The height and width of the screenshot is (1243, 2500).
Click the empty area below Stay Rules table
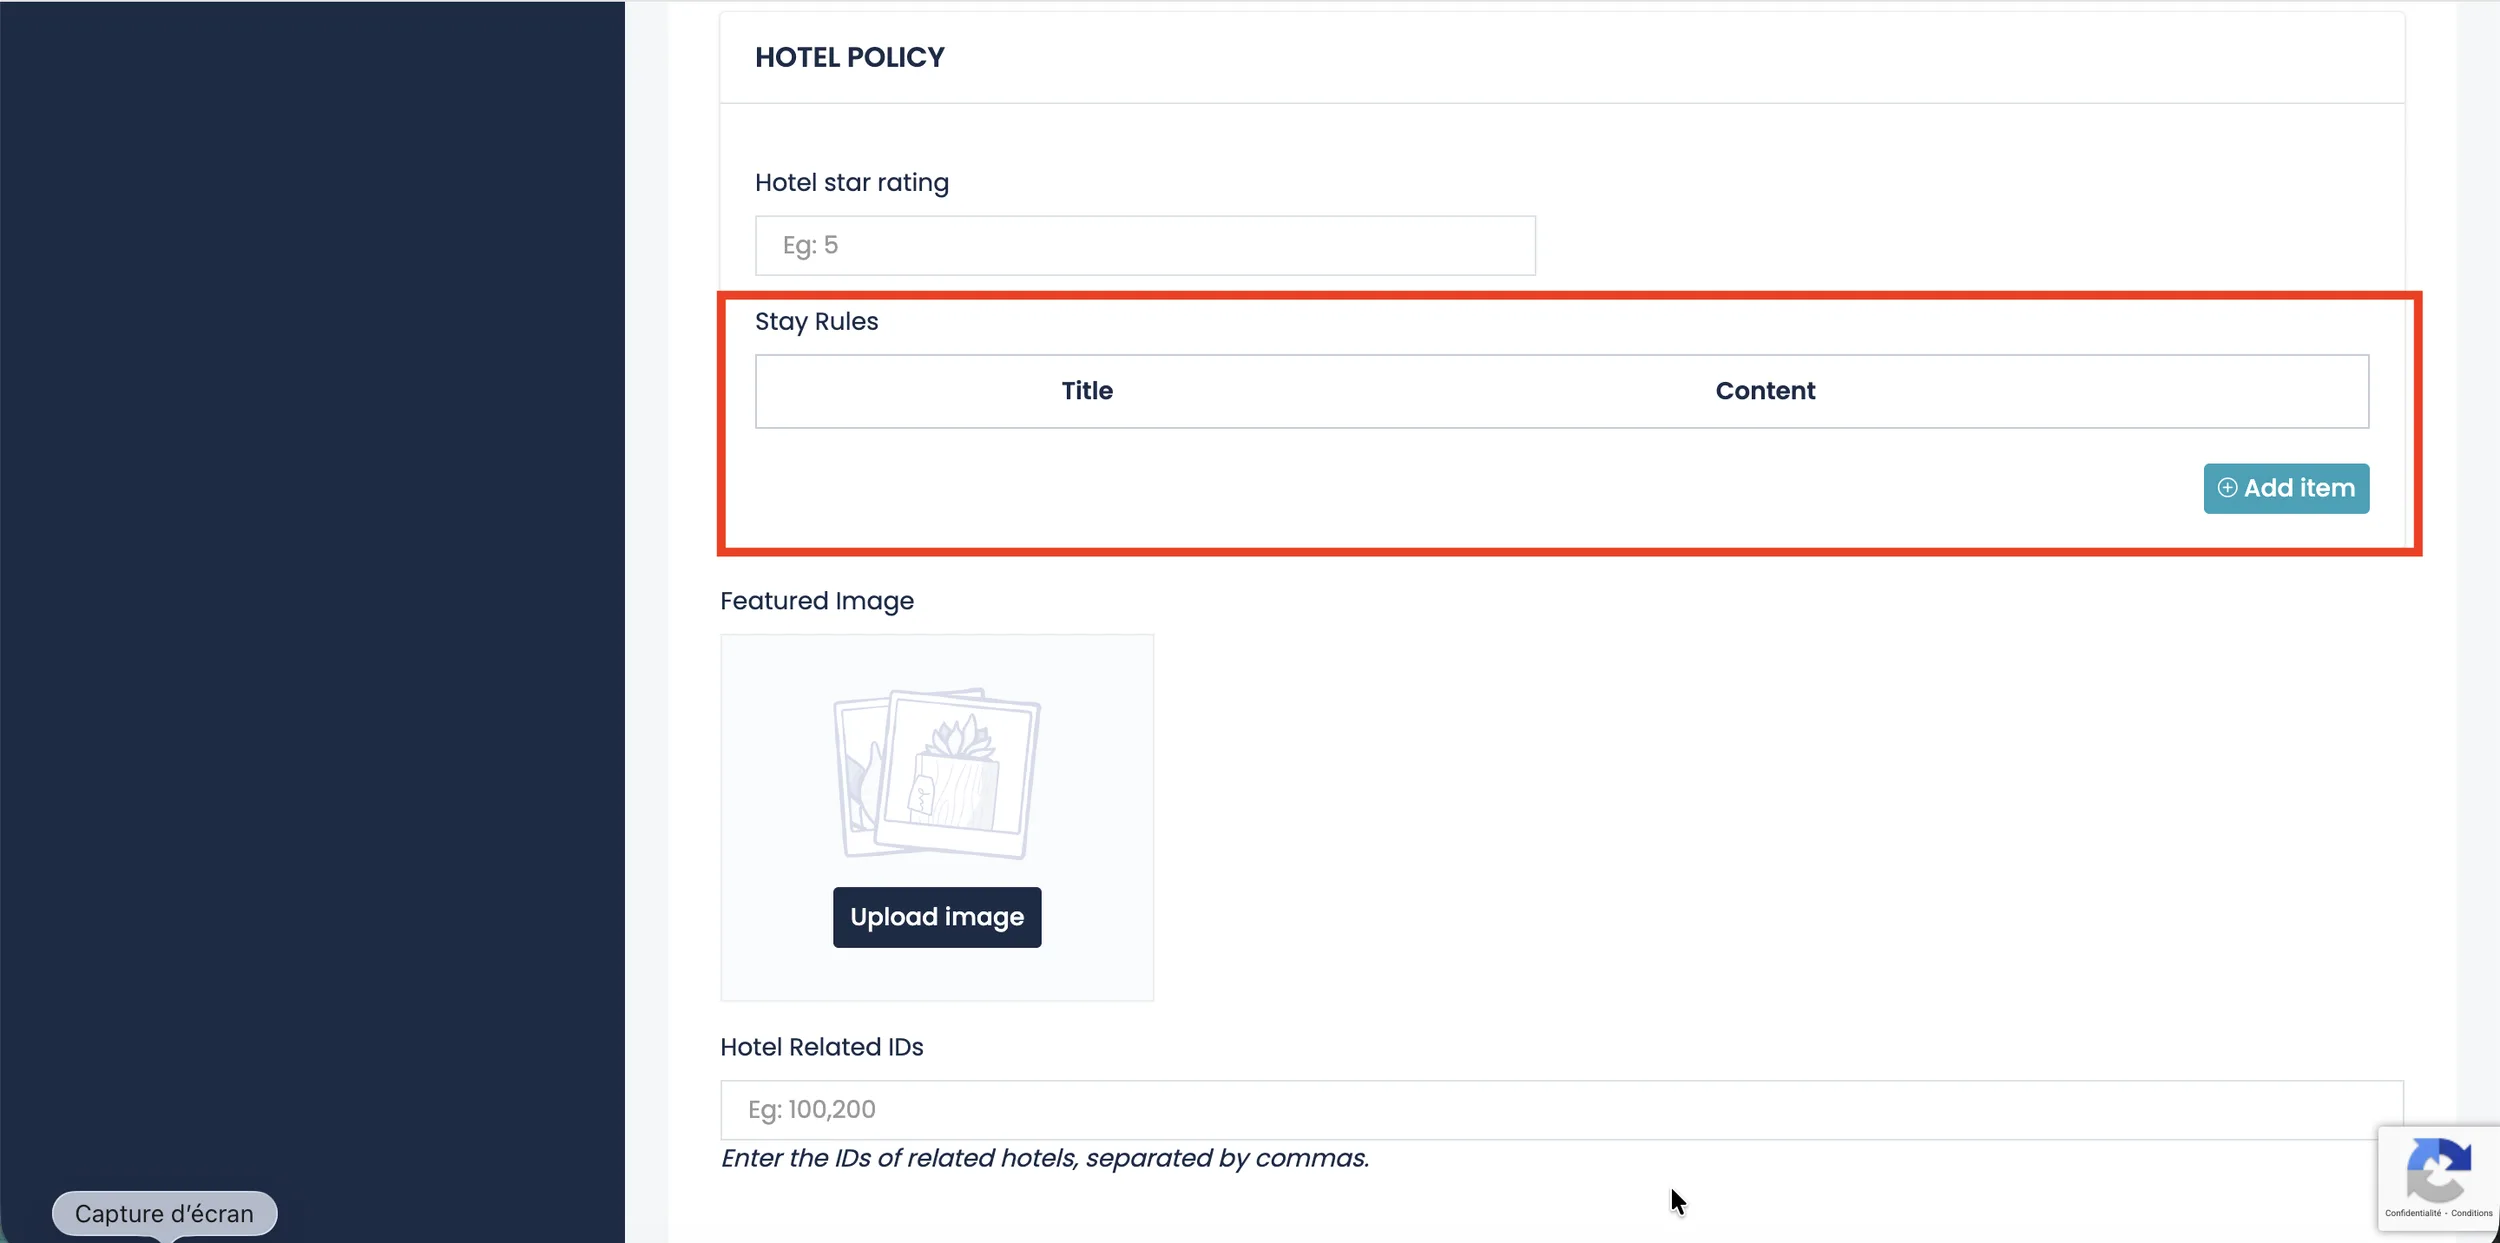[x=1400, y=488]
